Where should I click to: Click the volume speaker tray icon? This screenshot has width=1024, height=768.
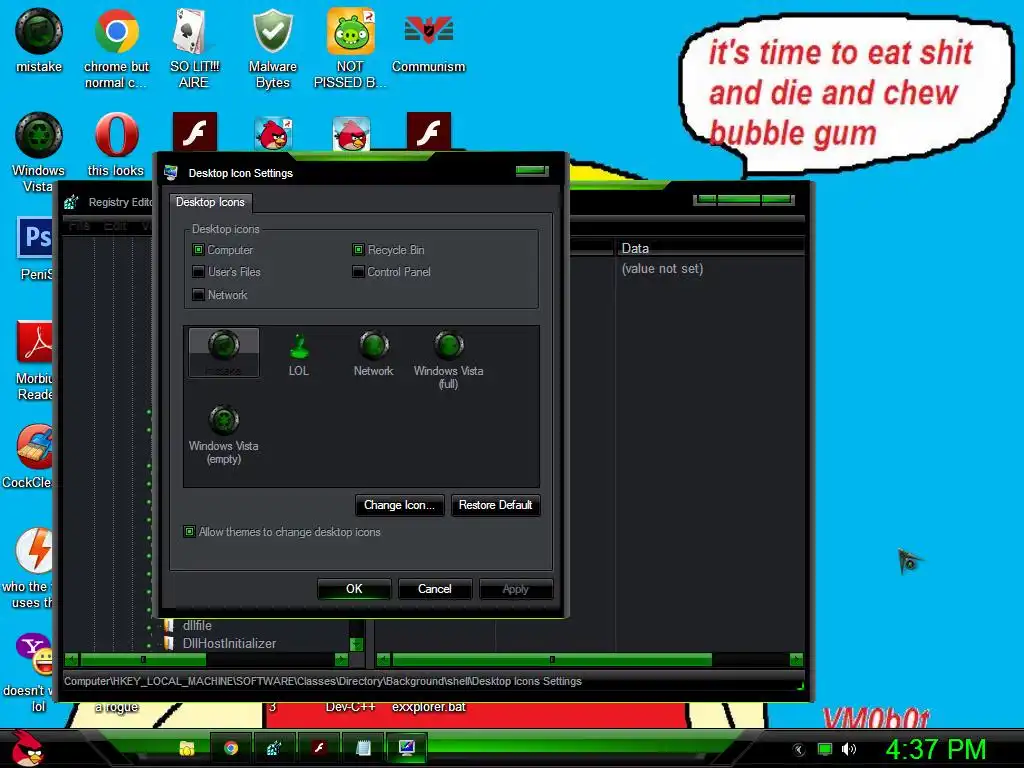click(848, 749)
